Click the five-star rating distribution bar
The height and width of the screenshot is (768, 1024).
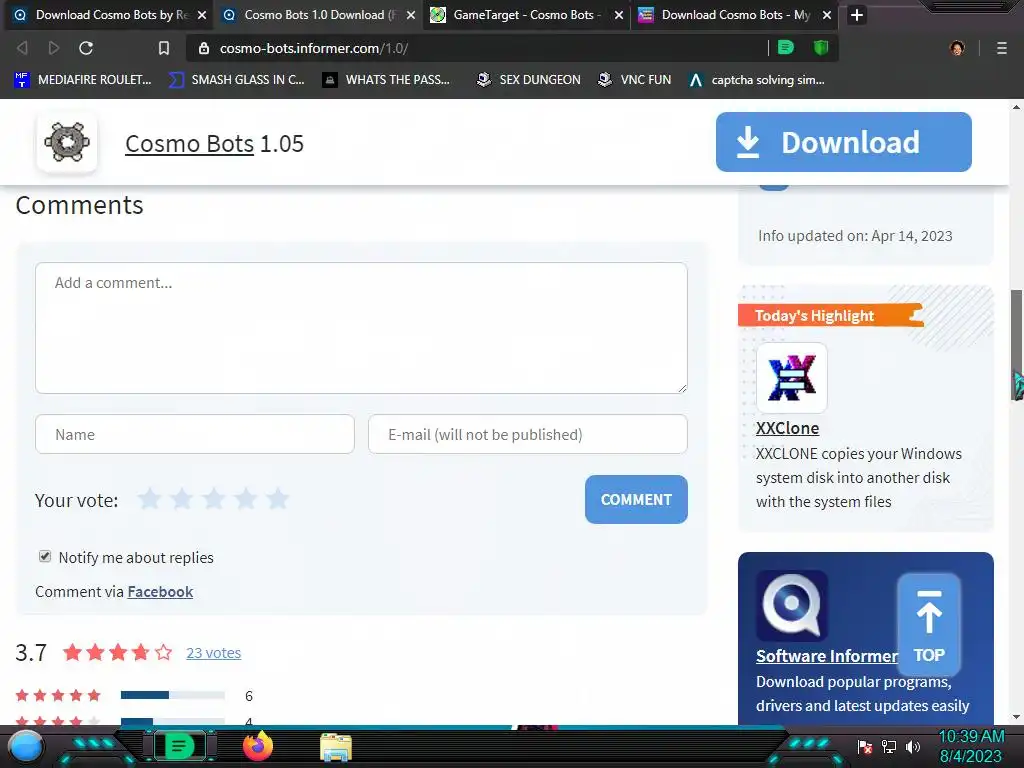point(172,695)
